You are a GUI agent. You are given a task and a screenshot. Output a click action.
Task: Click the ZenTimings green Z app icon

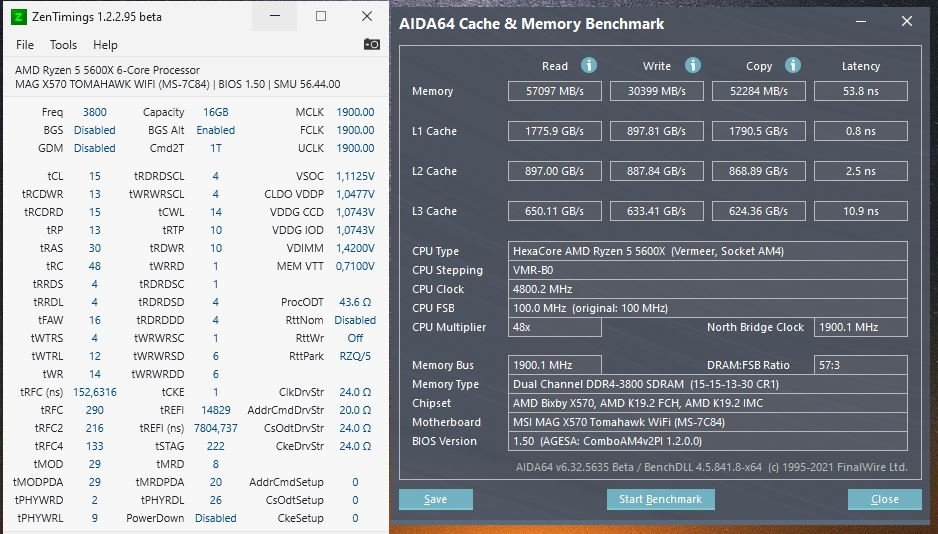coord(19,17)
